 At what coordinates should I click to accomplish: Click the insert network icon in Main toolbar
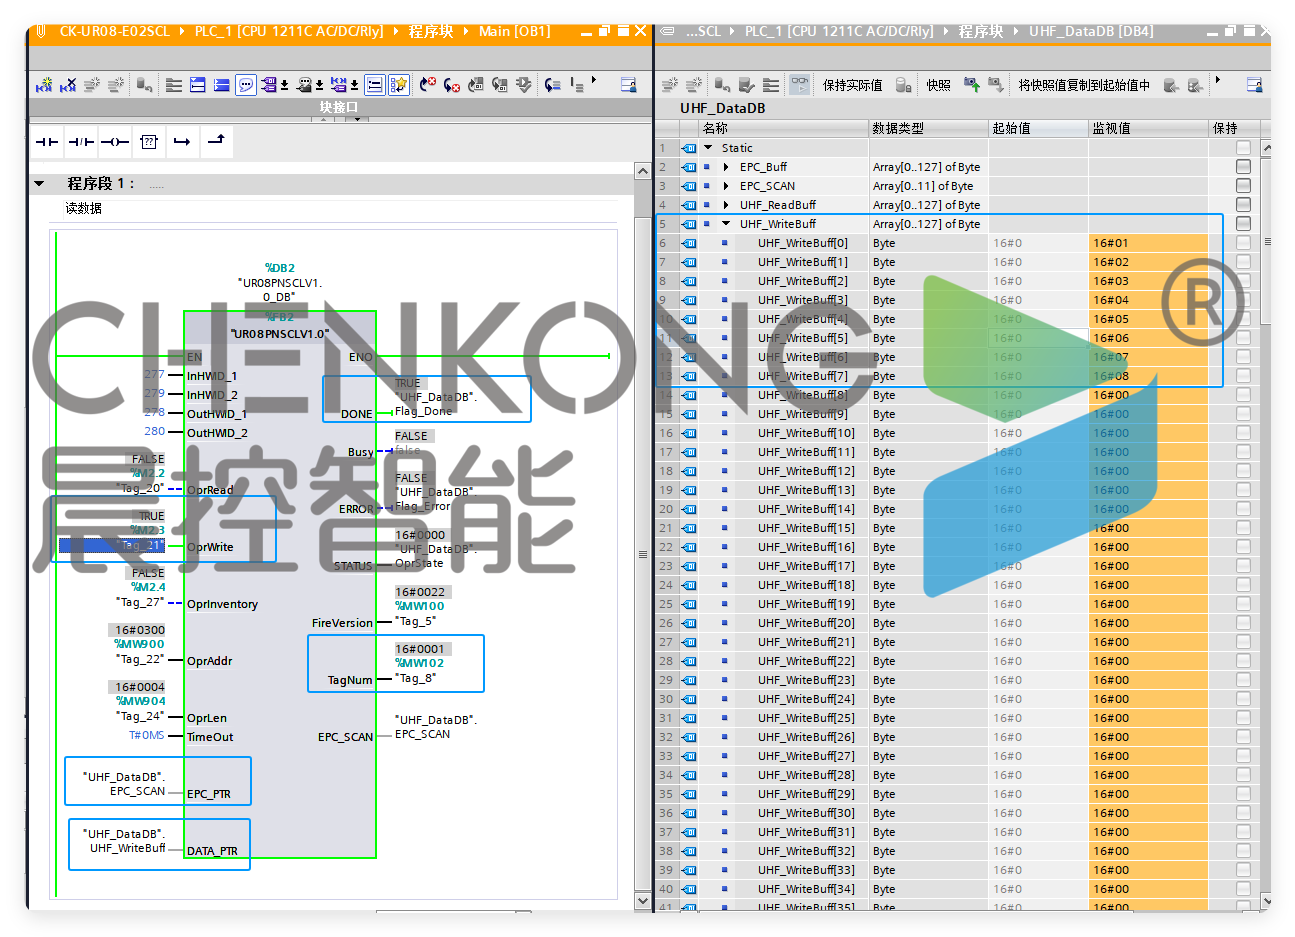[x=44, y=85]
